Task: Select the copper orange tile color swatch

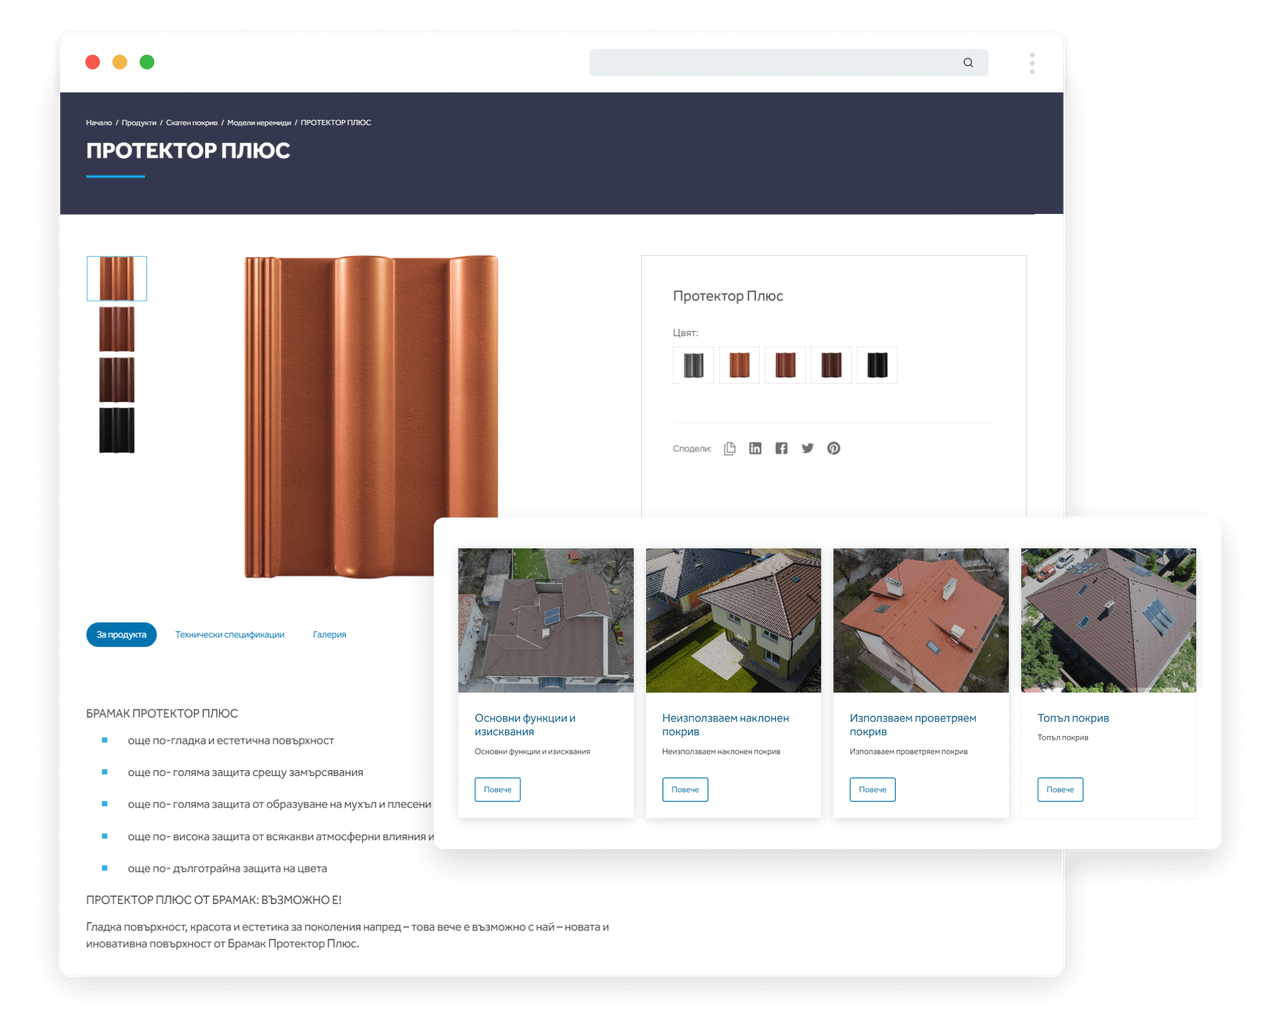Action: [739, 365]
